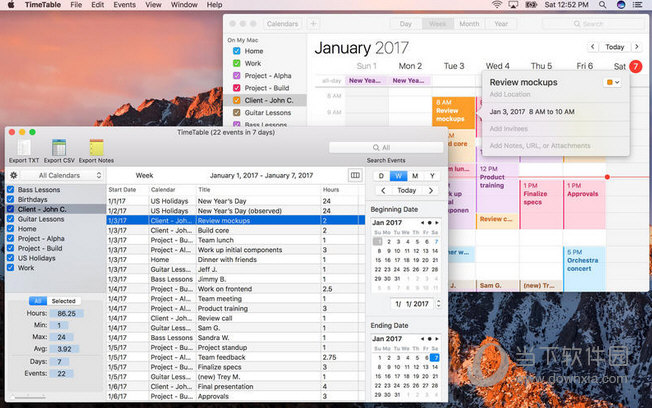Open Spotlight search in menu bar

pos(602,5)
